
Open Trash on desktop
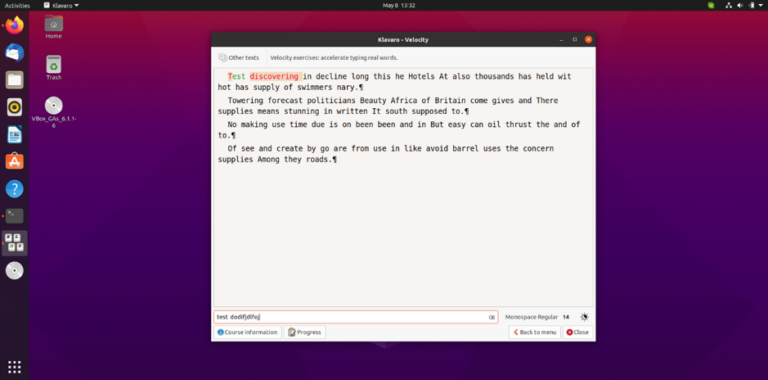(53, 68)
